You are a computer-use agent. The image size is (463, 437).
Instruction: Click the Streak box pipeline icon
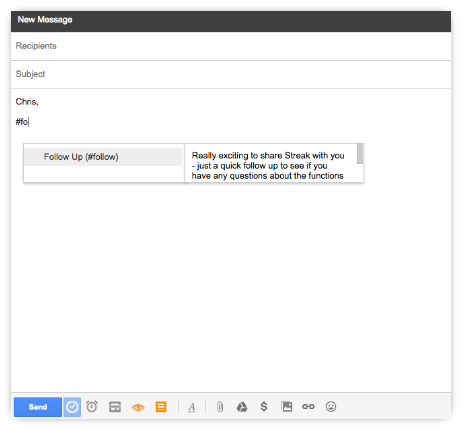[x=115, y=407]
